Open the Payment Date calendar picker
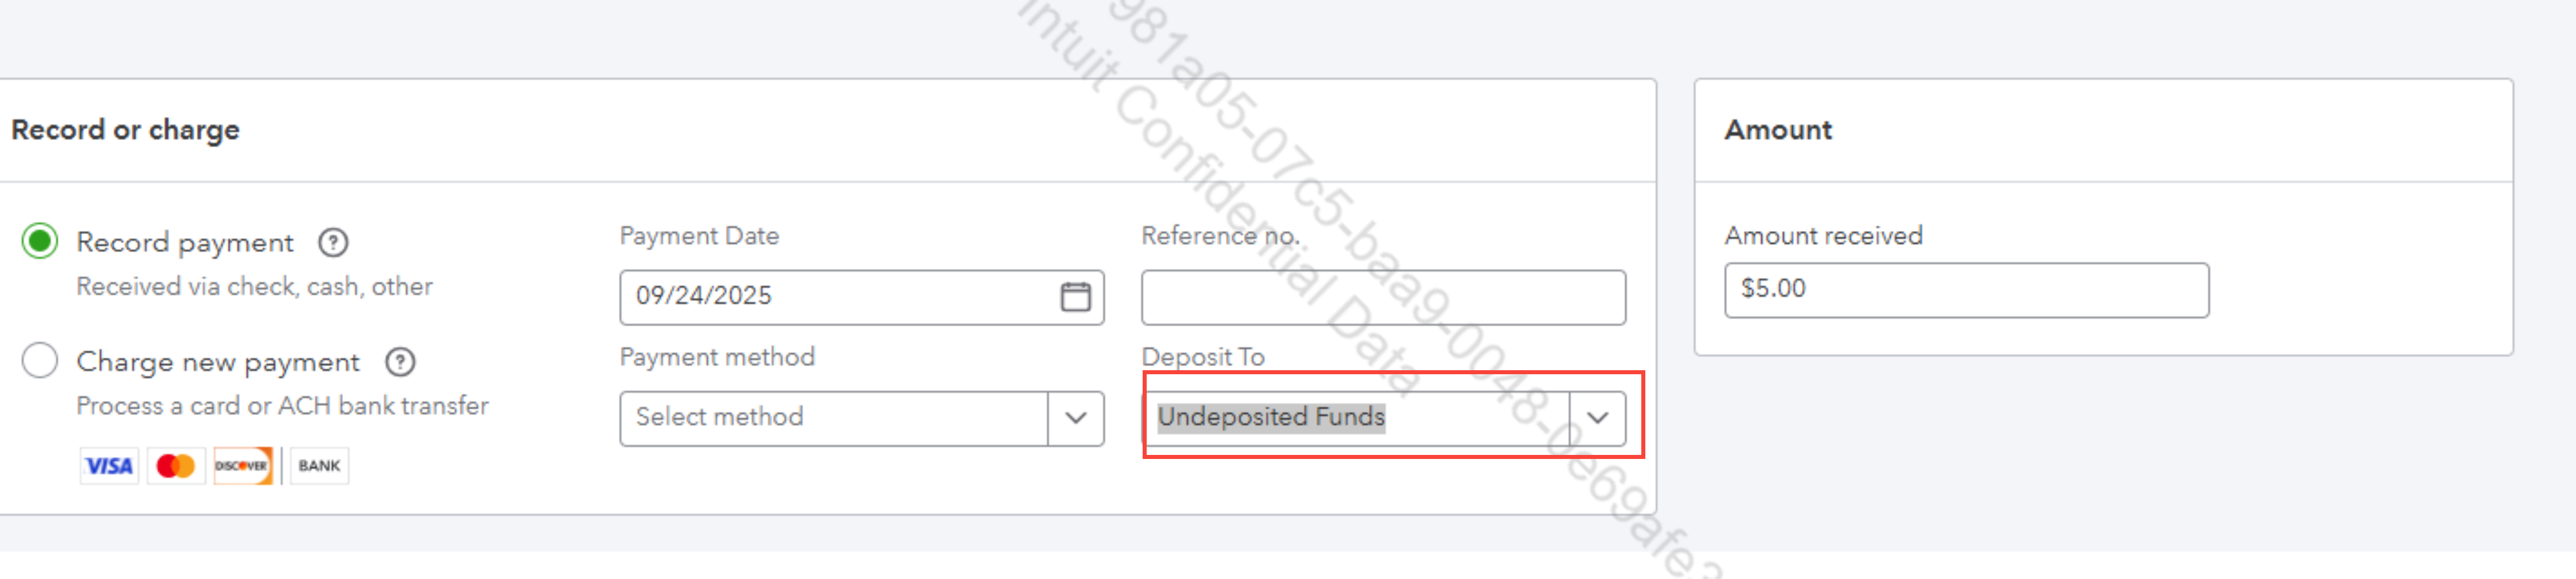Image resolution: width=2576 pixels, height=579 pixels. [x=1075, y=297]
